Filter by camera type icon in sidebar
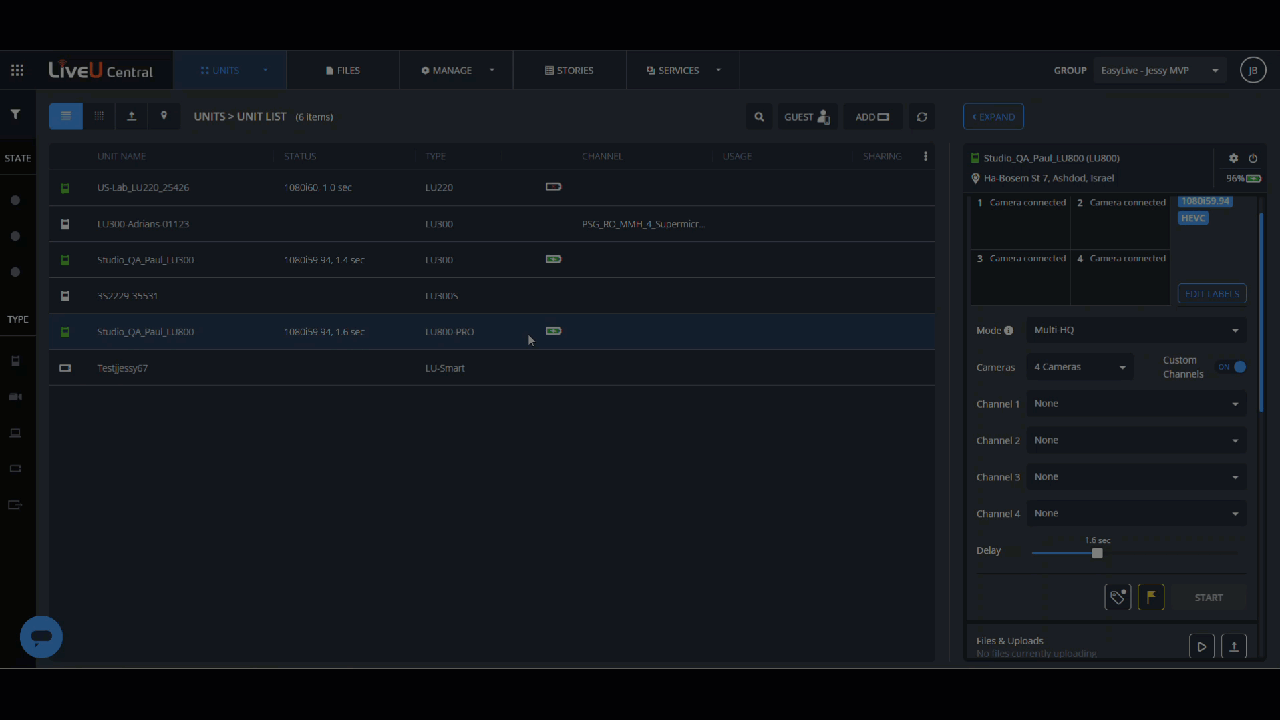1280x720 pixels. point(15,397)
